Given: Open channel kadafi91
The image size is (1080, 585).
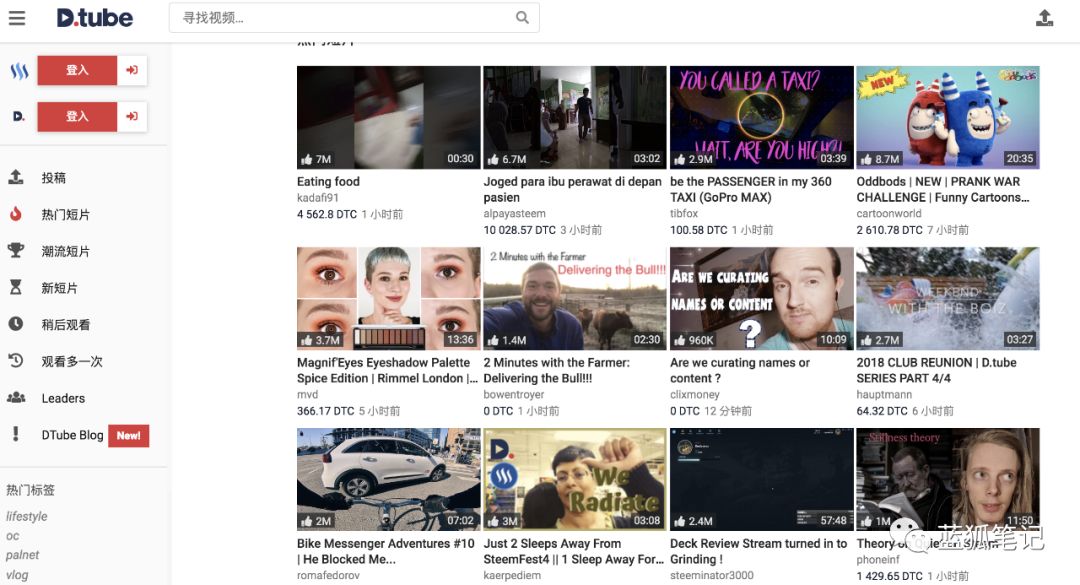Looking at the screenshot, I should (x=318, y=198).
